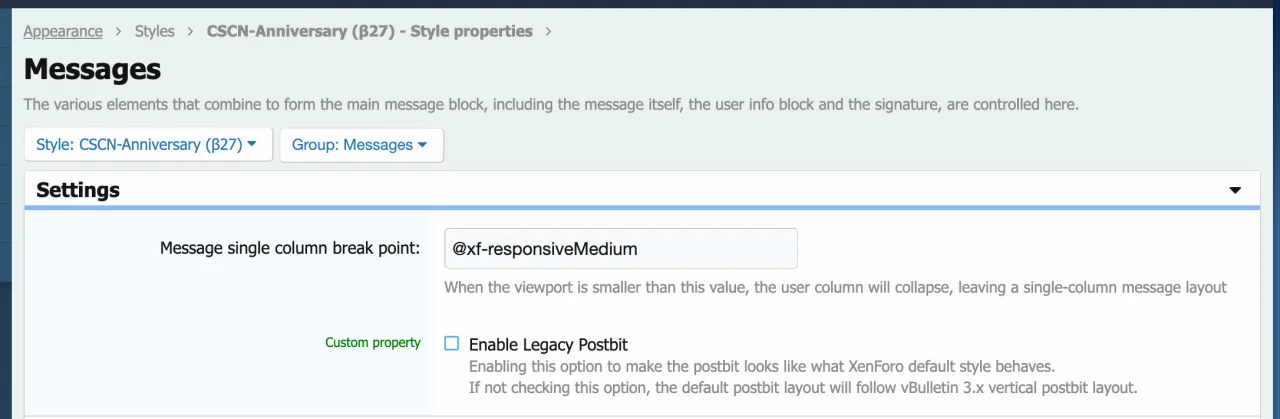The height and width of the screenshot is (419, 1280).
Task: Click the Appearance breadcrumb link
Action: pyautogui.click(x=63, y=31)
